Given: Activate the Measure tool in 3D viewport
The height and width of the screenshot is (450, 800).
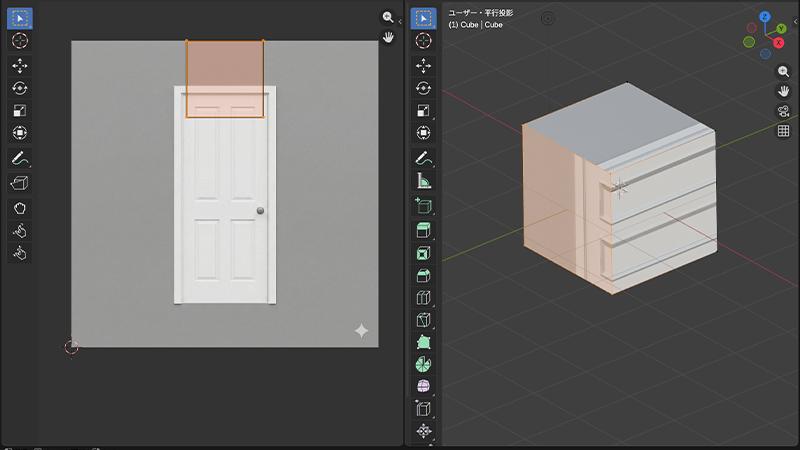Looking at the screenshot, I should (423, 181).
